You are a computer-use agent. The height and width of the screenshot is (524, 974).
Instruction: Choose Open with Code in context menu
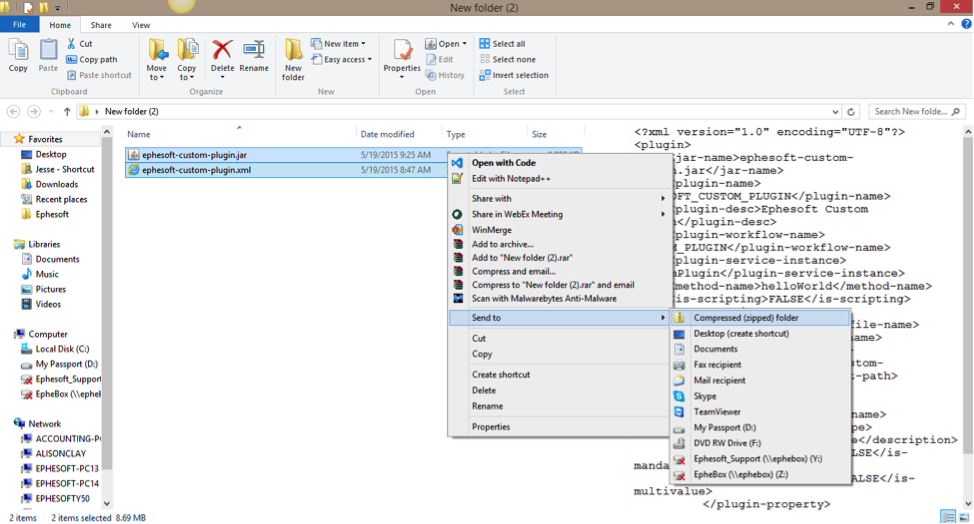click(503, 163)
